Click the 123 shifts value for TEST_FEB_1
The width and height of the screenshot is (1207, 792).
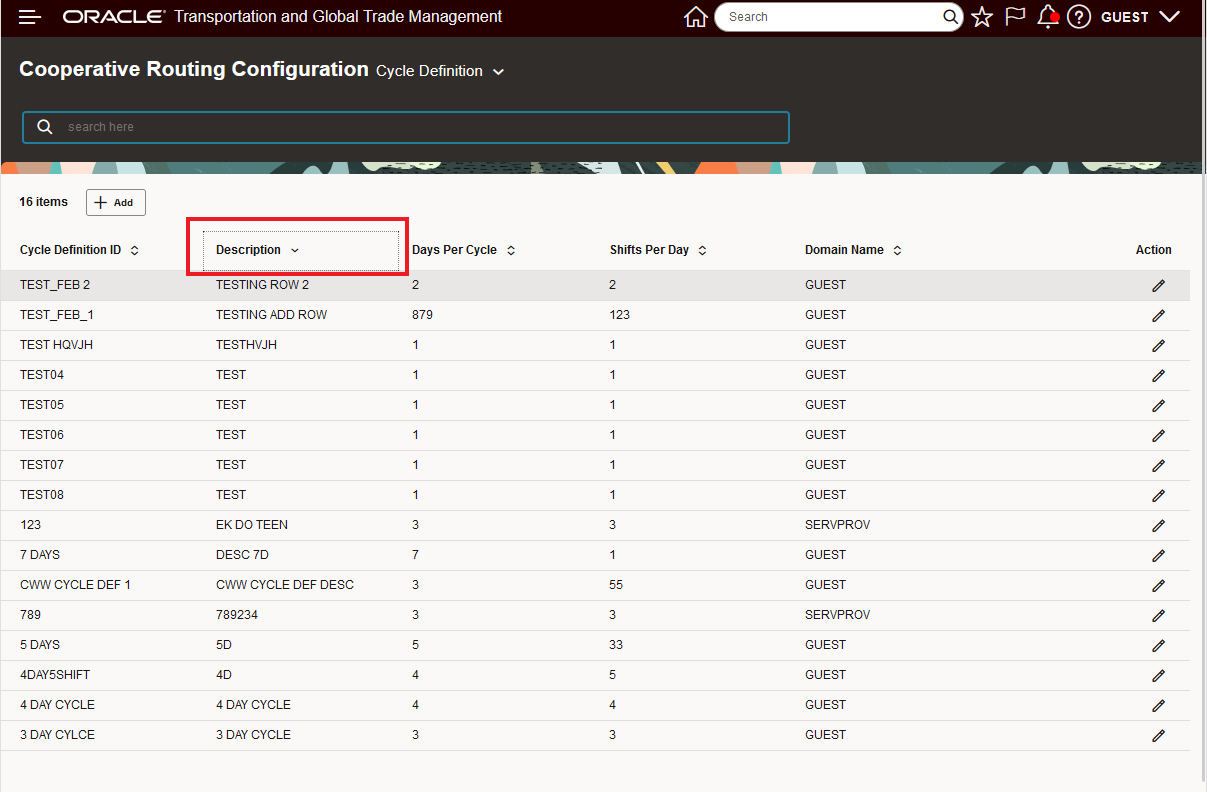tap(620, 315)
